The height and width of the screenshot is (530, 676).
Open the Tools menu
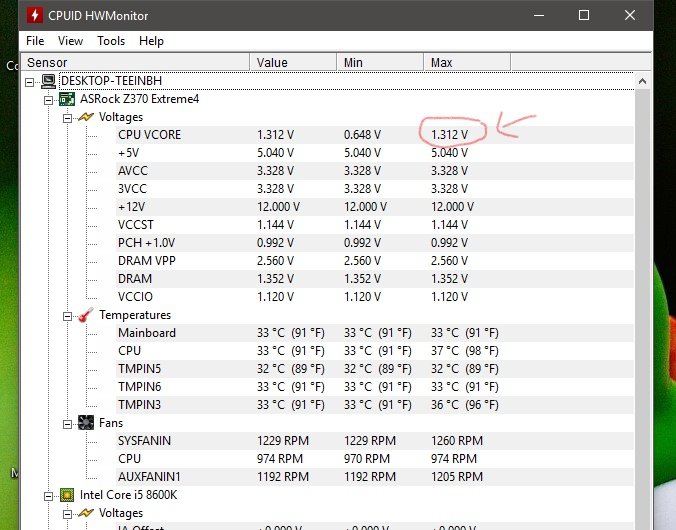tap(111, 41)
